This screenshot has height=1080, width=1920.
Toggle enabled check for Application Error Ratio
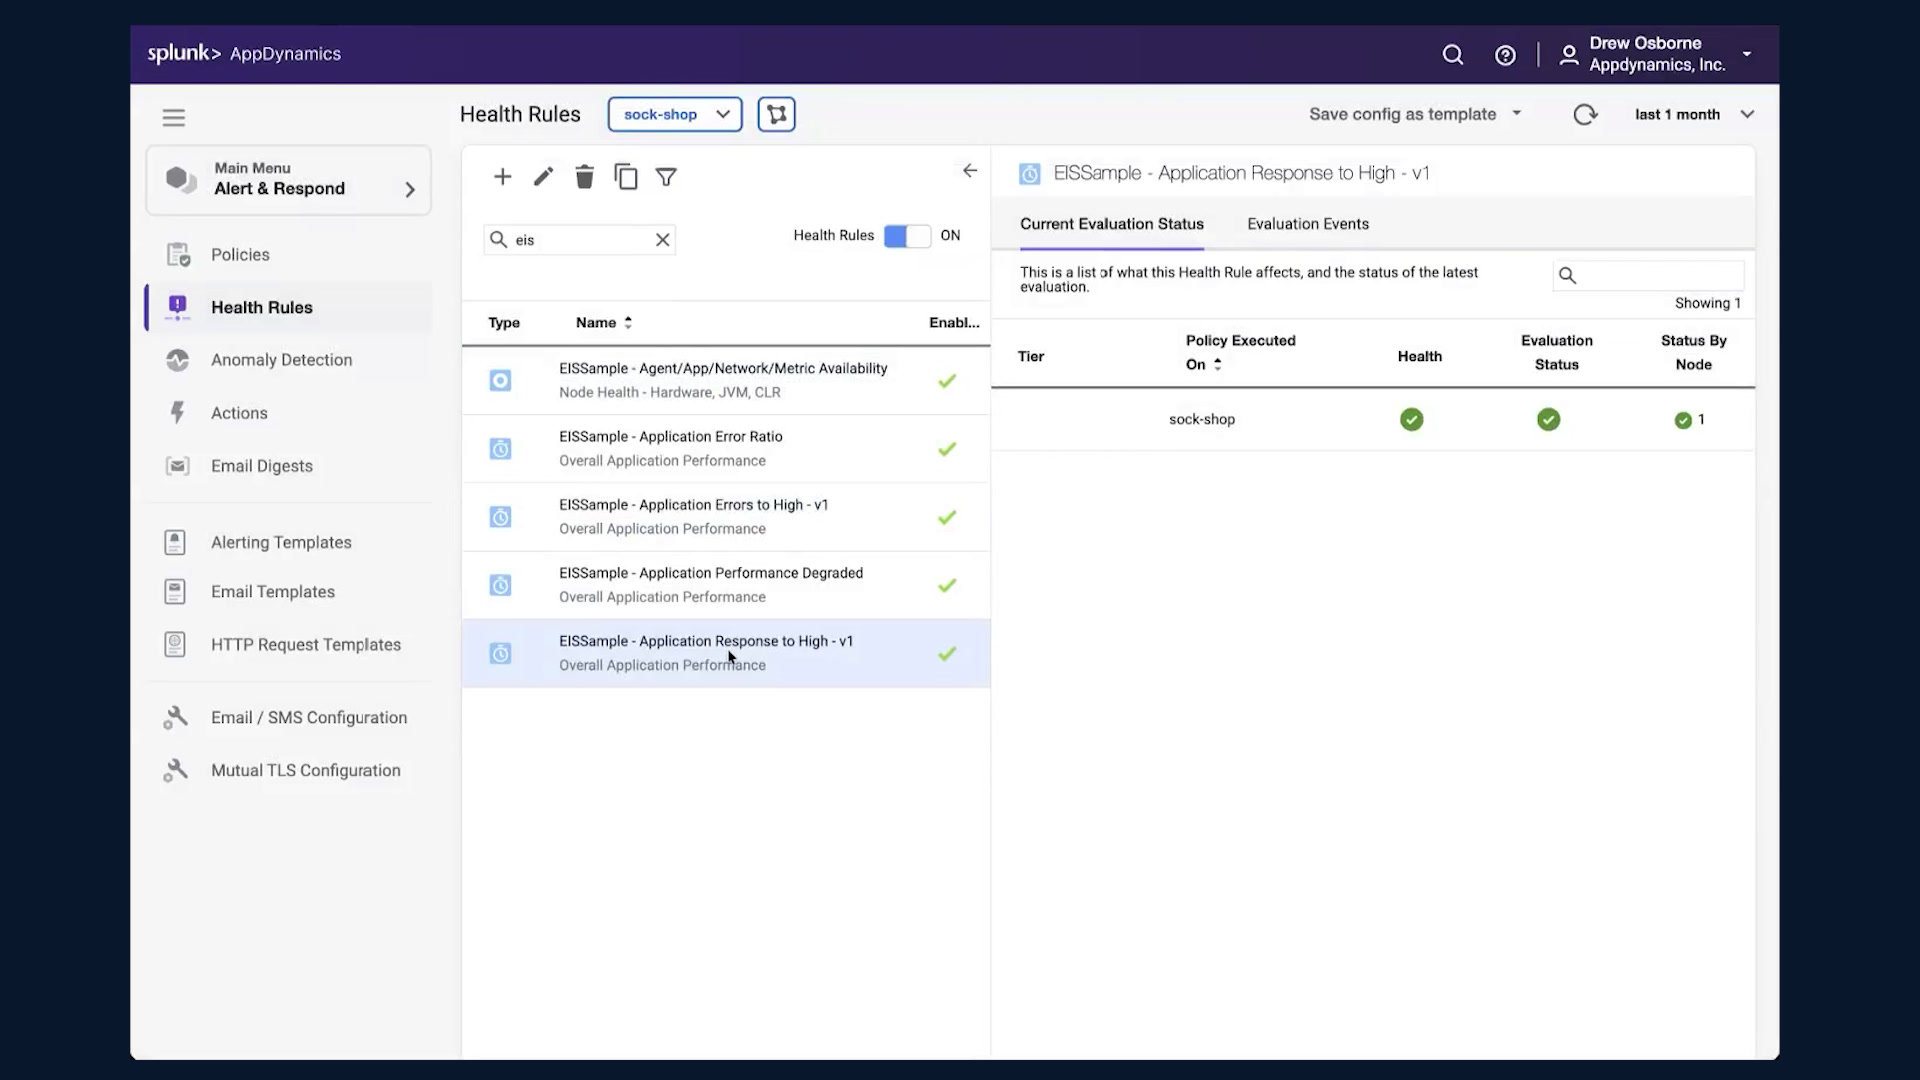tap(947, 449)
